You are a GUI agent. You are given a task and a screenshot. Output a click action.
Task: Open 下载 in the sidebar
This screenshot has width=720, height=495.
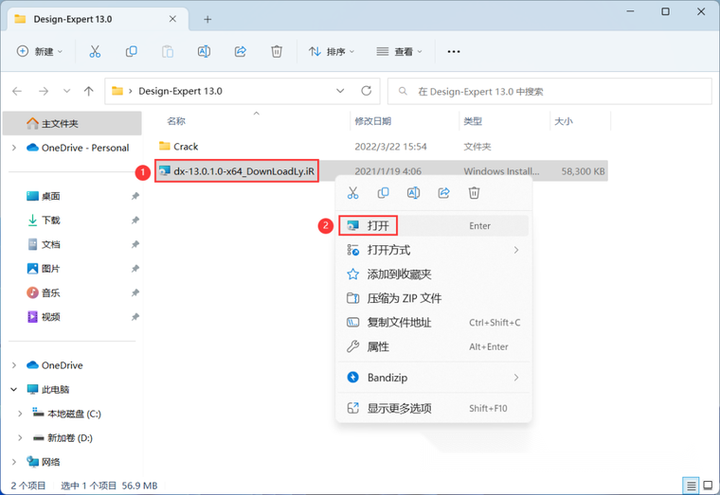click(44, 220)
